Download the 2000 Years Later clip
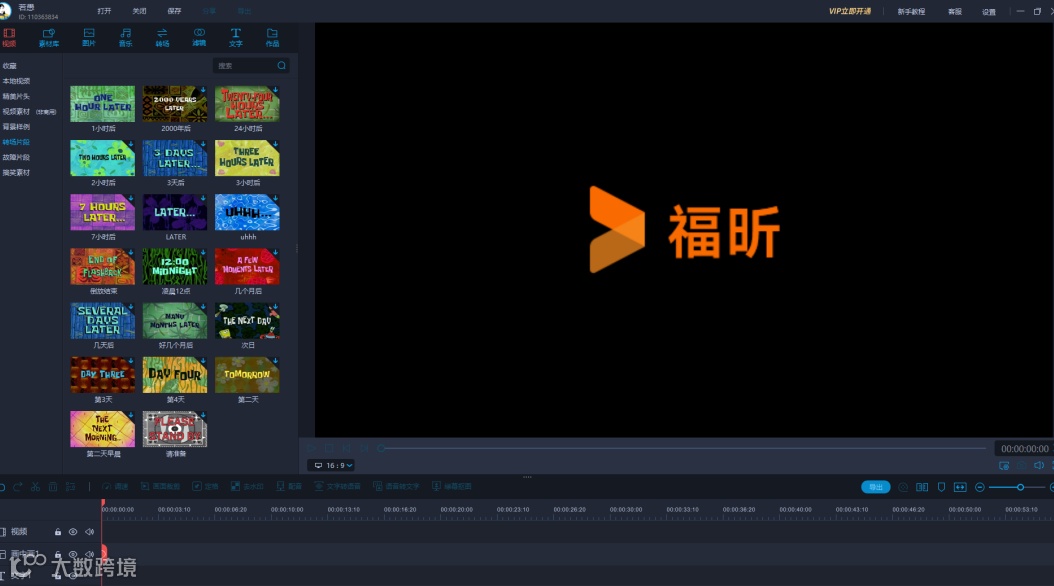The image size is (1054, 586). [x=203, y=89]
